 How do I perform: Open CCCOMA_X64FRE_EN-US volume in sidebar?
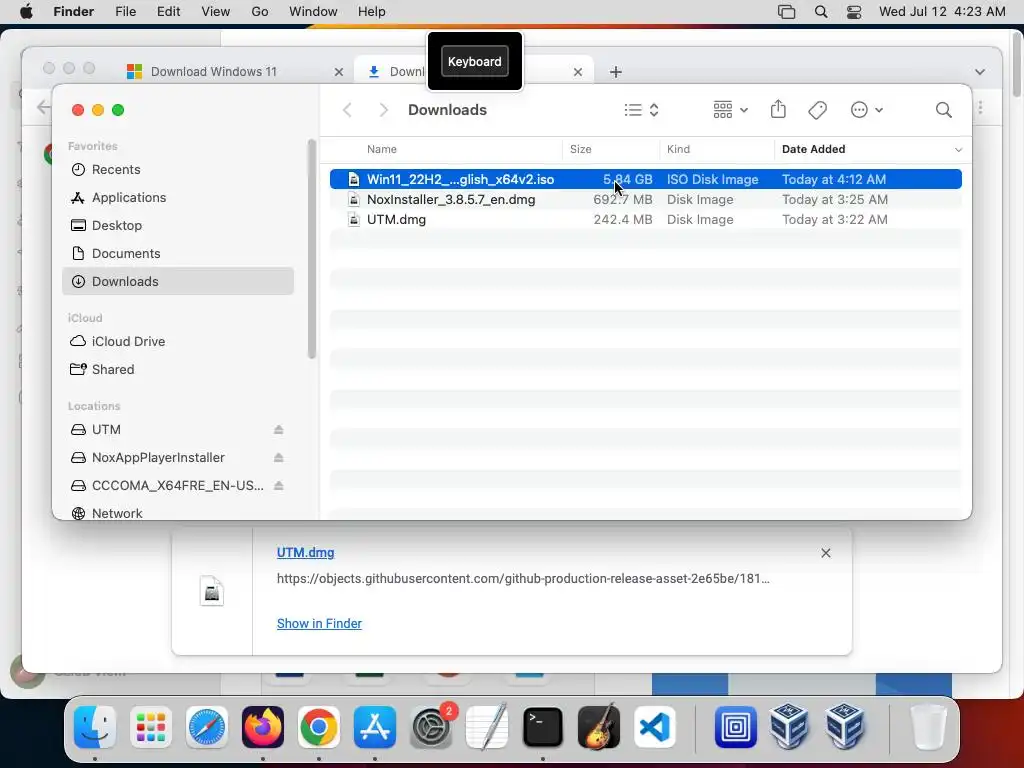178,486
